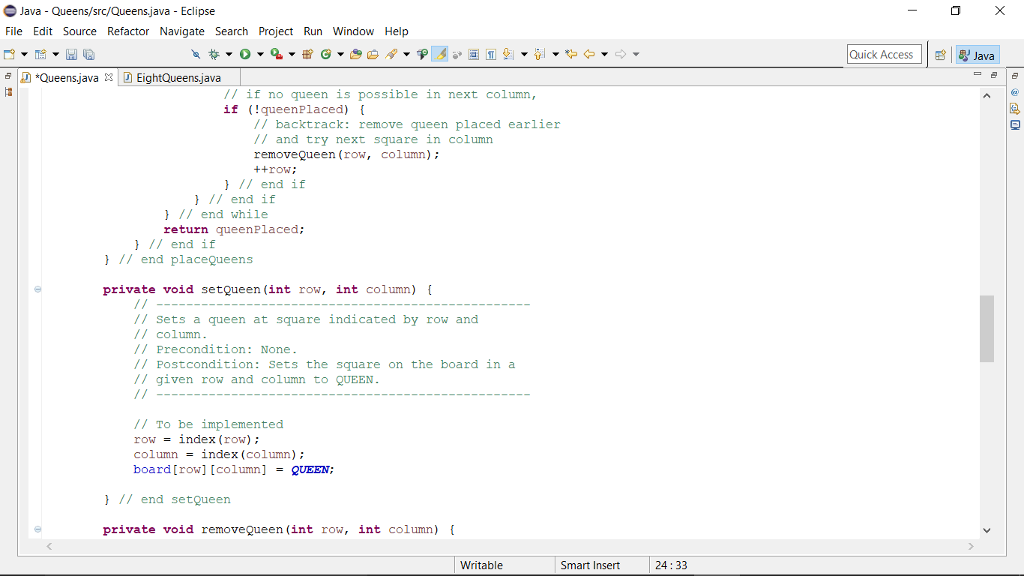Click the Open Type icon
The image size is (1024, 576).
(356, 54)
